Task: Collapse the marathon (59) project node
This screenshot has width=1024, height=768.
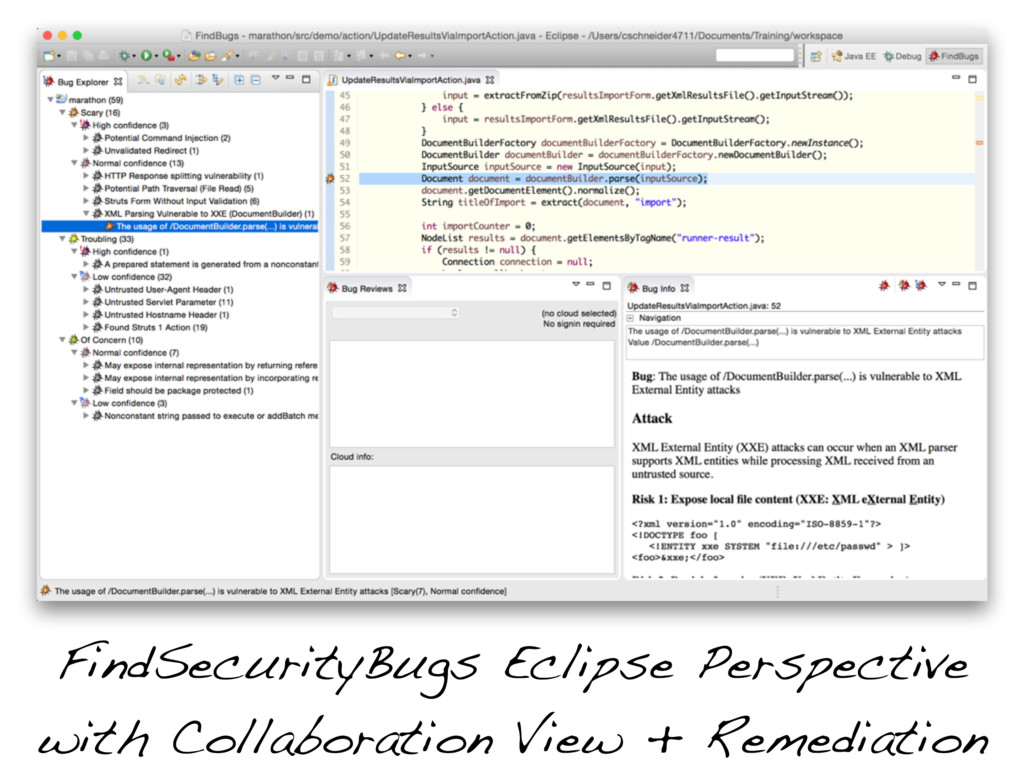Action: 50,100
